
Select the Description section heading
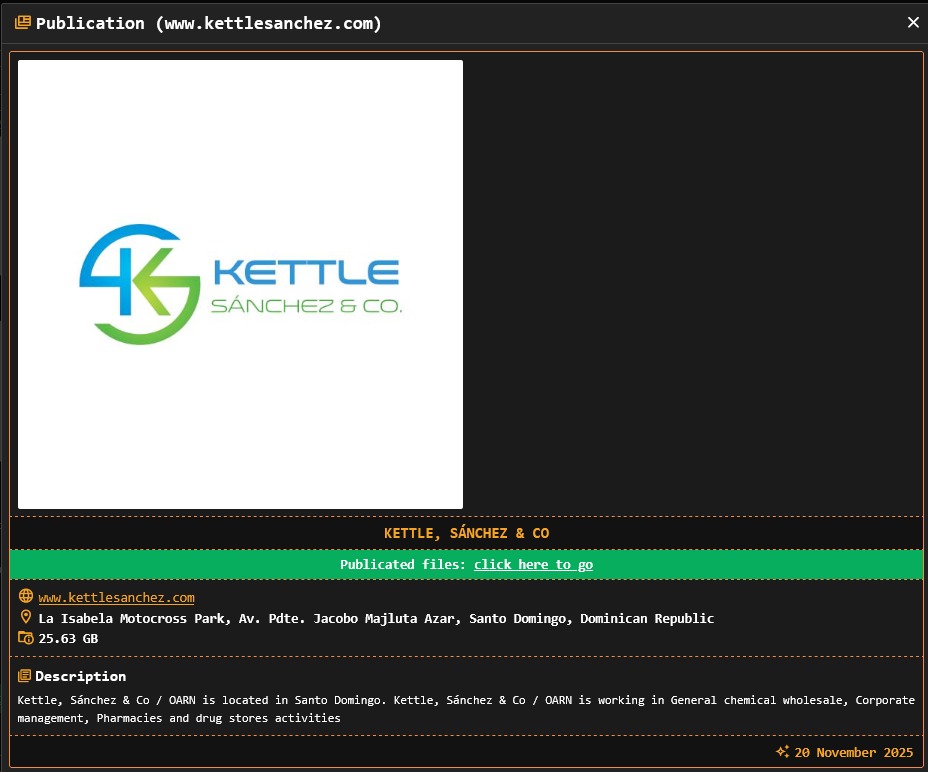coord(80,675)
